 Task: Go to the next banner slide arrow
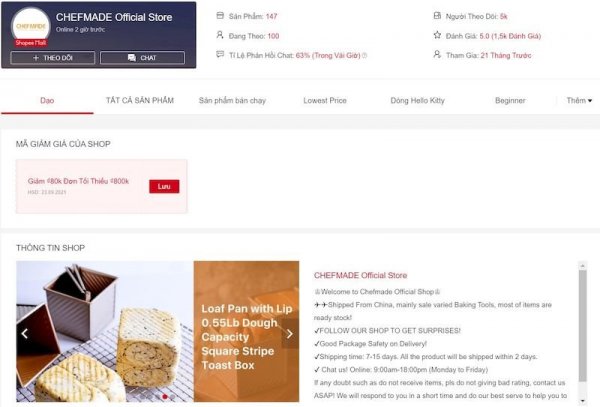point(290,334)
